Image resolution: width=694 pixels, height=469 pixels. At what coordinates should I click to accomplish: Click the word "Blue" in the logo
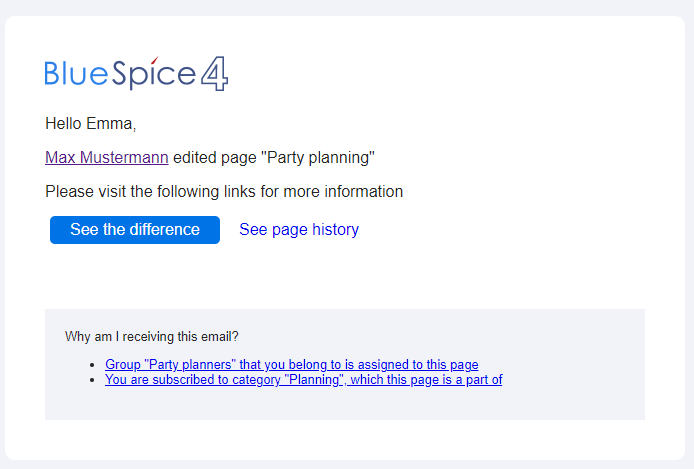(x=77, y=74)
